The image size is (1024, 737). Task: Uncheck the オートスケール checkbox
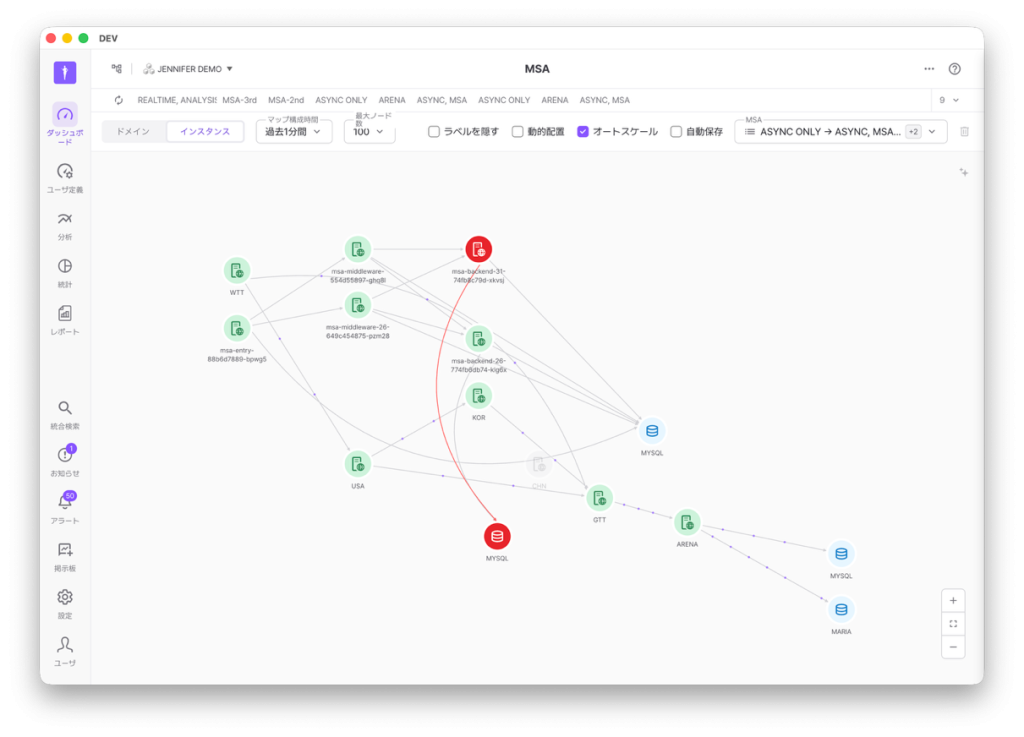[583, 131]
